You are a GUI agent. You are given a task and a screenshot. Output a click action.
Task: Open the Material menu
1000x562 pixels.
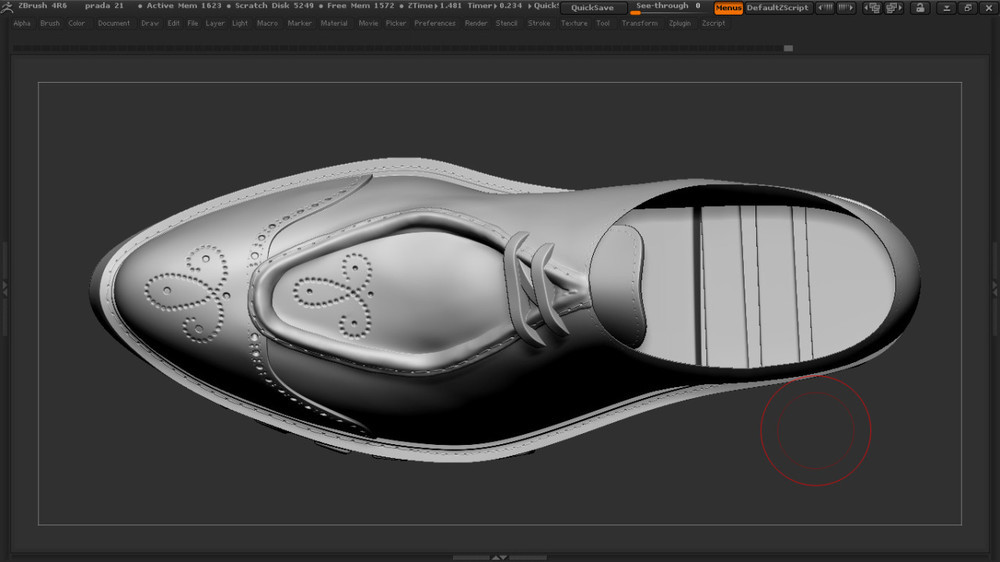coord(334,23)
